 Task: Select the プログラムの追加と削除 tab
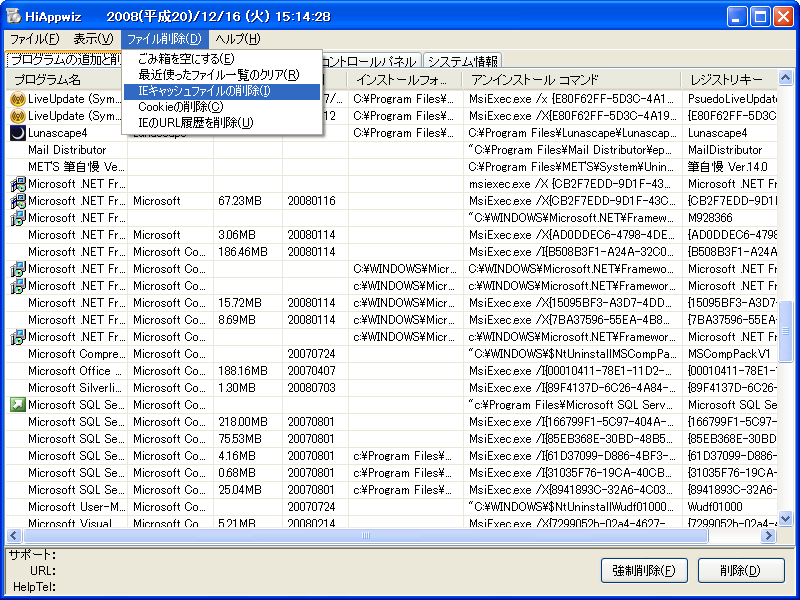pos(65,60)
